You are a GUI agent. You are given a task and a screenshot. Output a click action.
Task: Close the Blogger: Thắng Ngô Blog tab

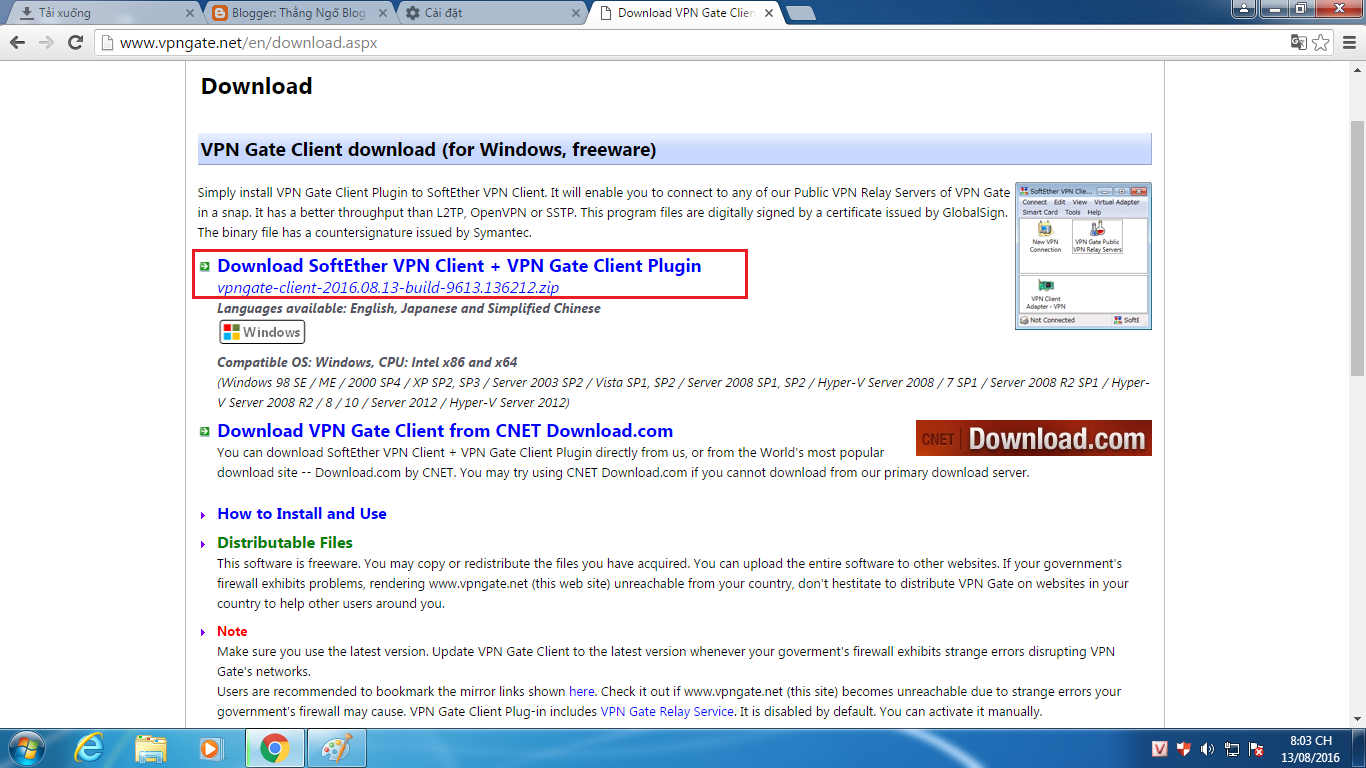382,13
